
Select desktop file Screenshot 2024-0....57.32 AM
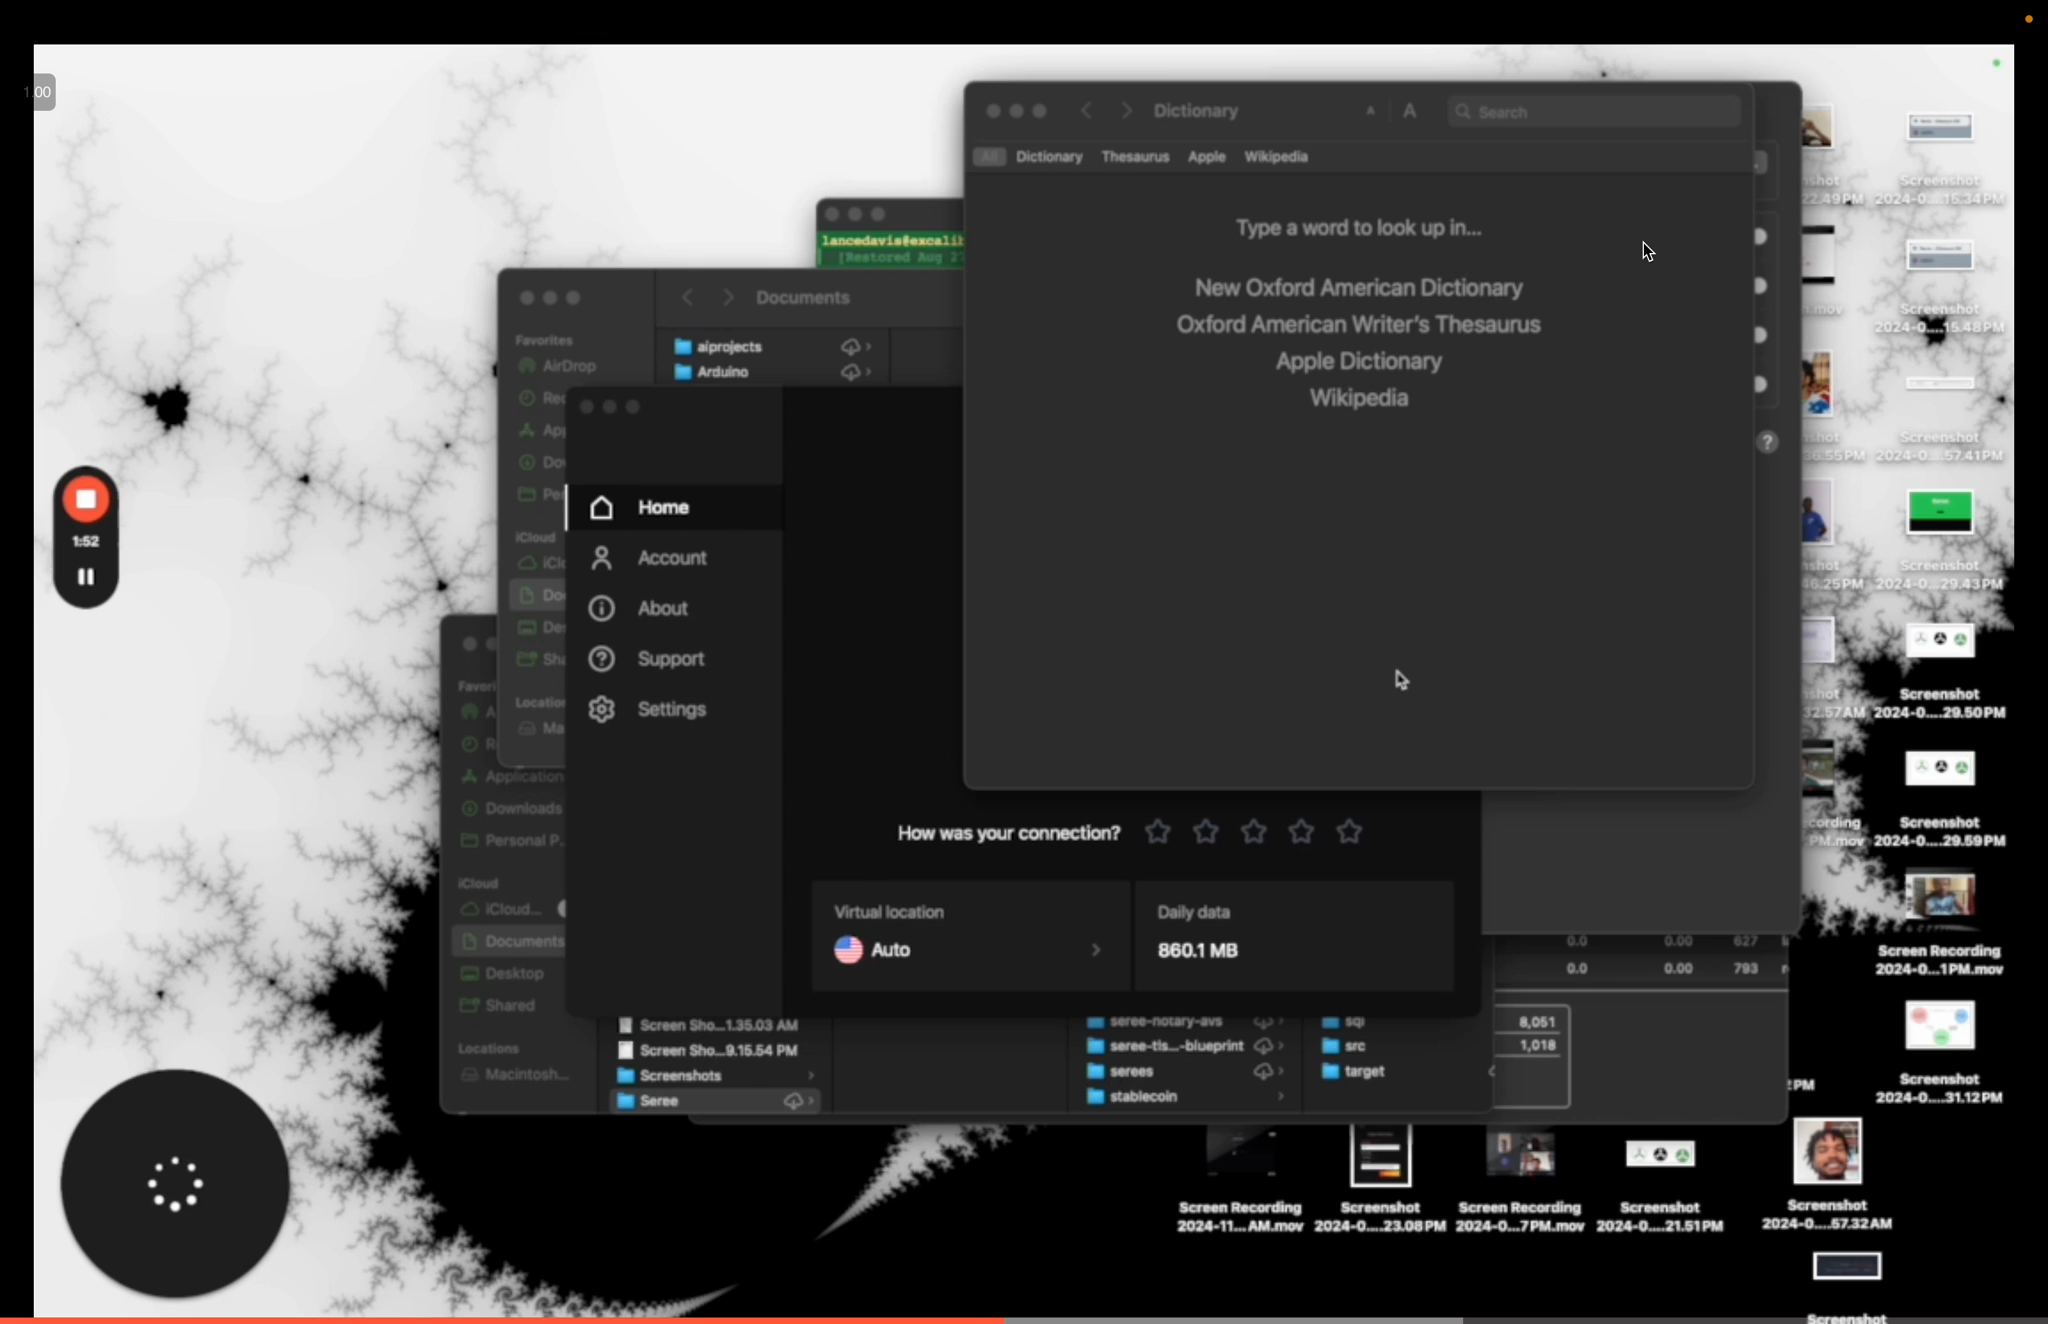coord(1827,1176)
